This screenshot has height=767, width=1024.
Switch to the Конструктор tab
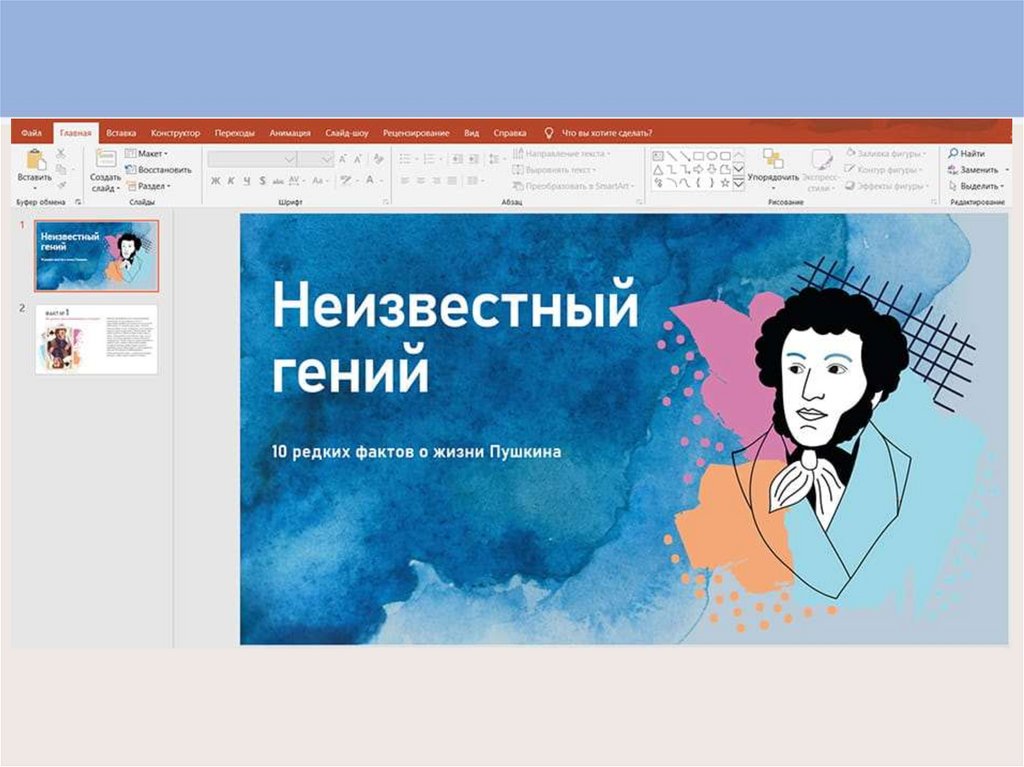175,133
